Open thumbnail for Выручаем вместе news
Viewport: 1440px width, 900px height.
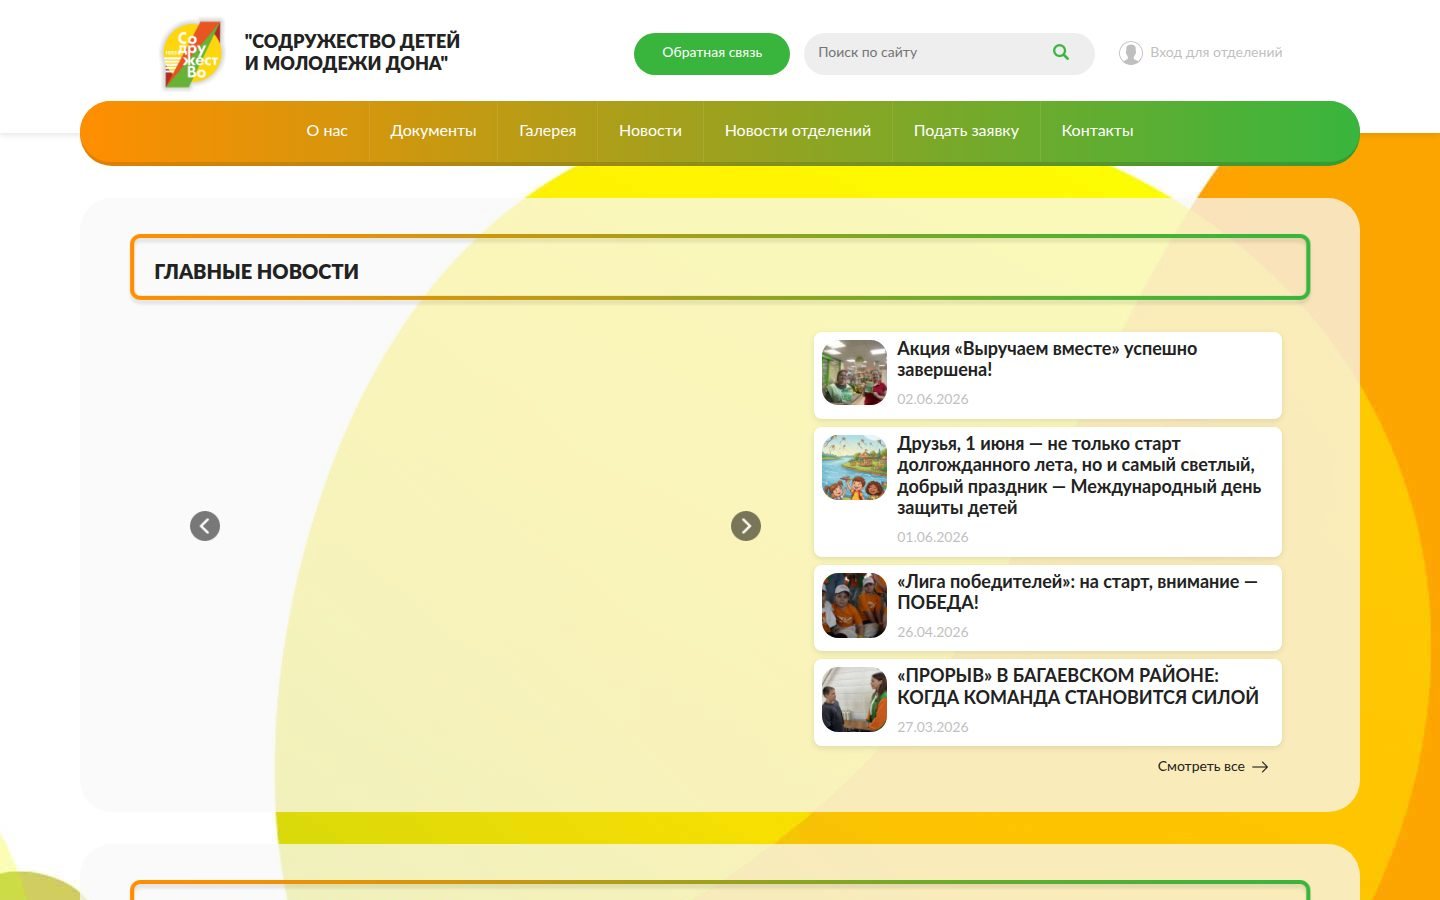(x=854, y=372)
